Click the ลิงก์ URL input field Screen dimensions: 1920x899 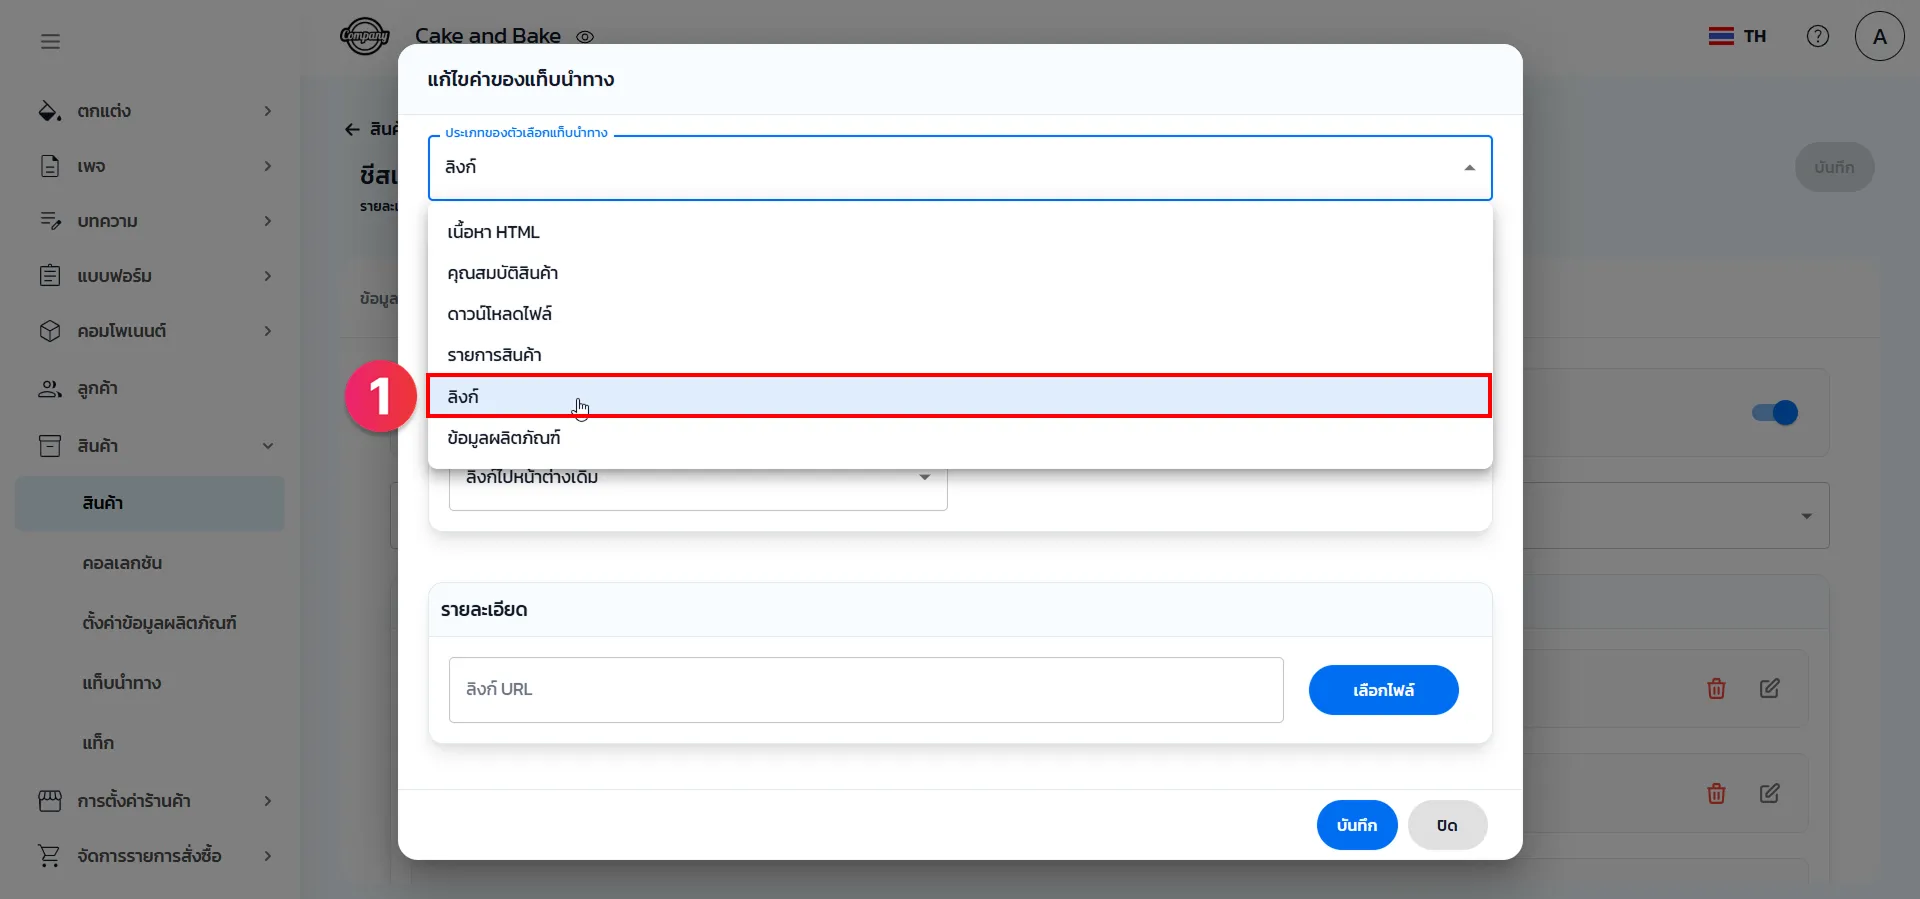[x=865, y=690]
